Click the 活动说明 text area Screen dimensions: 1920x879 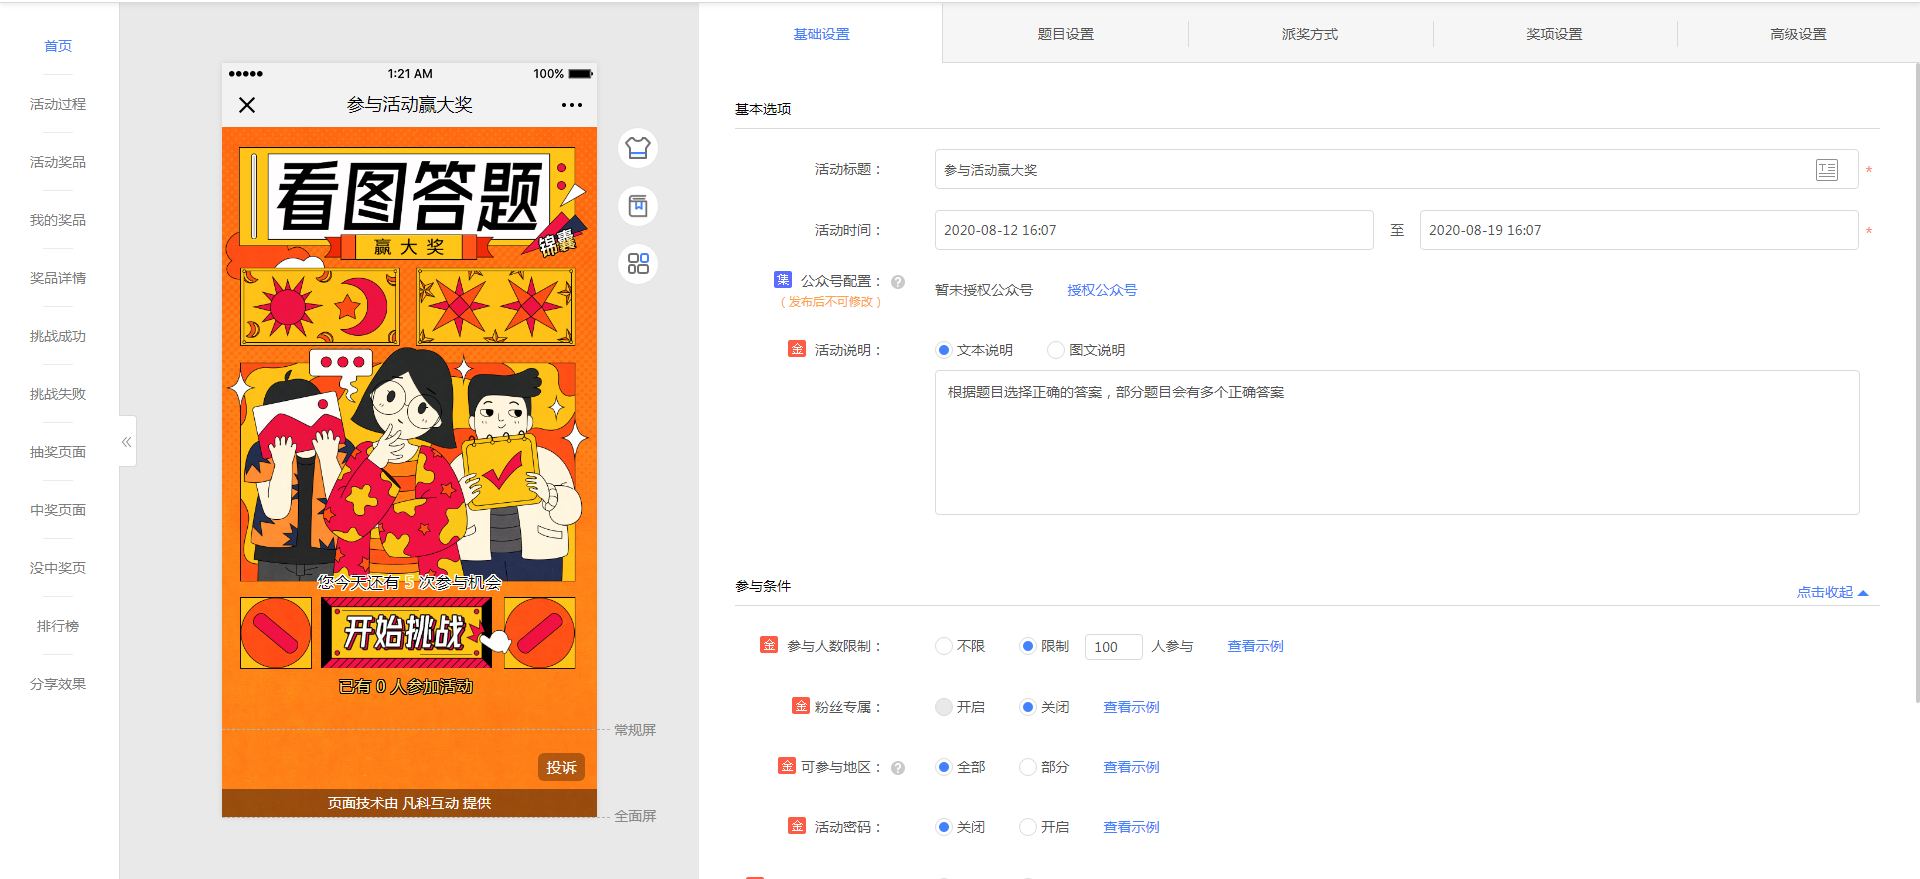(1397, 443)
